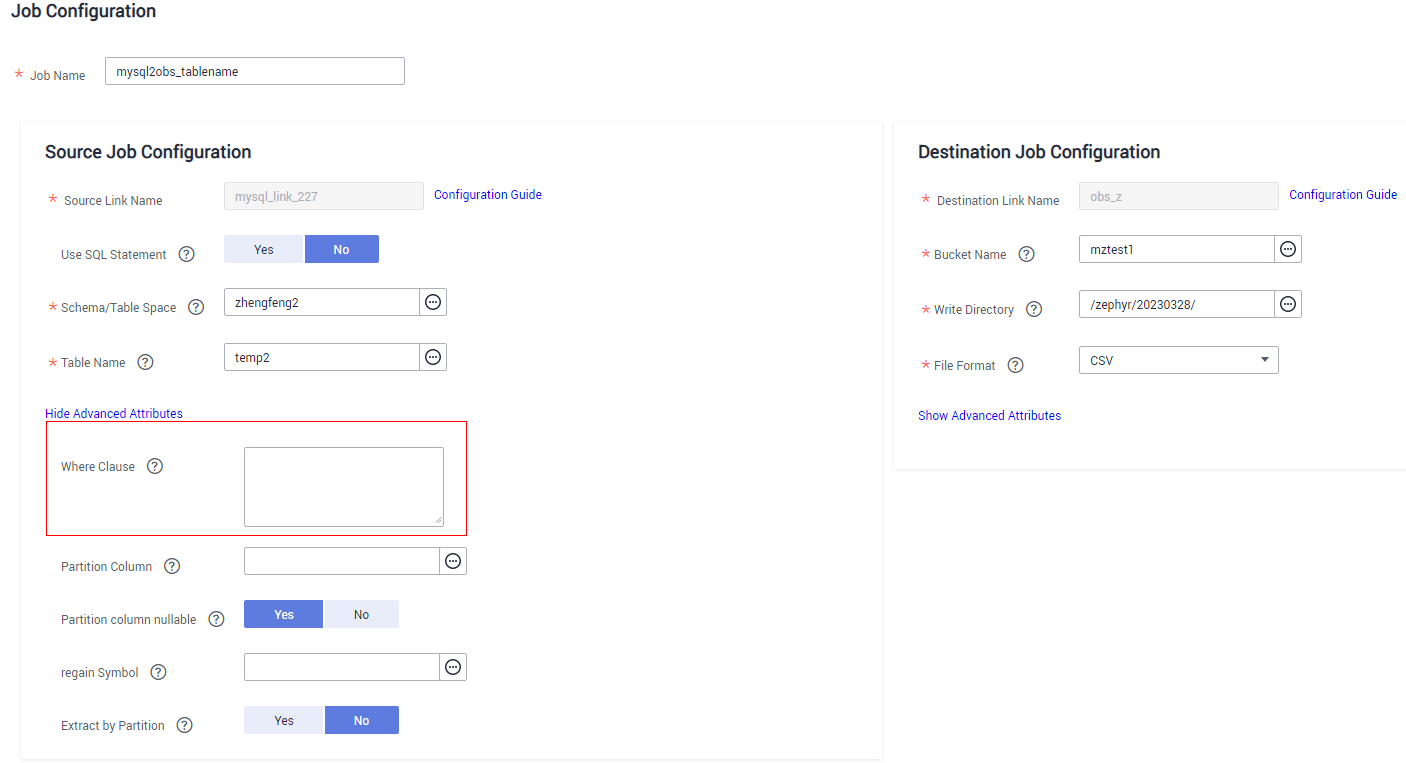The image size is (1406, 763).
Task: Open help icon beside Where Clause
Action: [154, 466]
